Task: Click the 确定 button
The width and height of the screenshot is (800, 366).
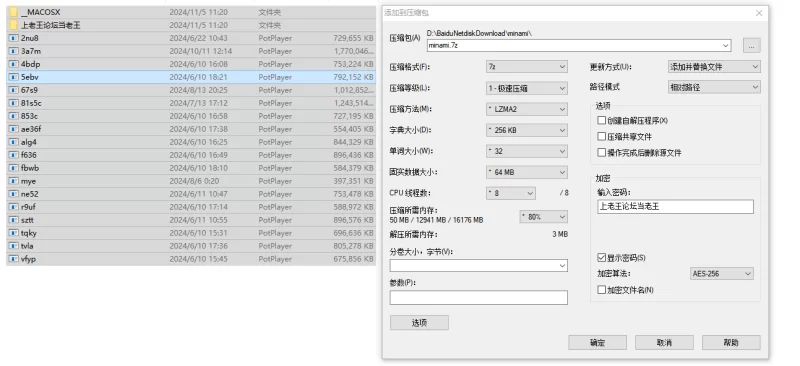Action: coord(597,343)
